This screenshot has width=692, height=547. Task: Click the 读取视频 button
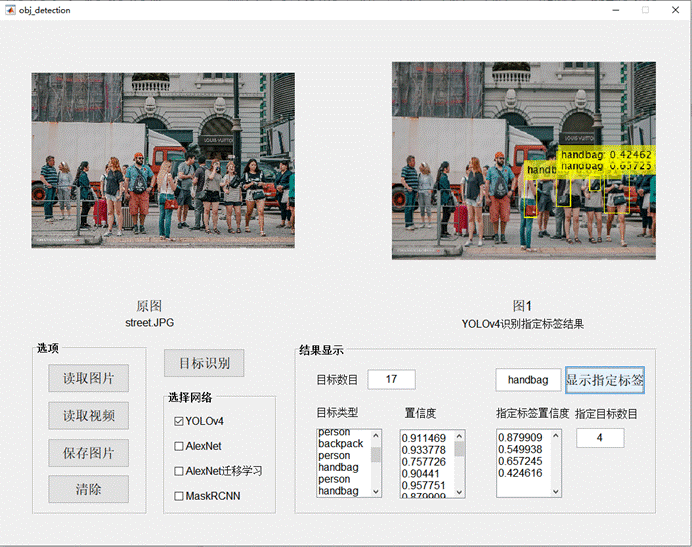click(88, 415)
